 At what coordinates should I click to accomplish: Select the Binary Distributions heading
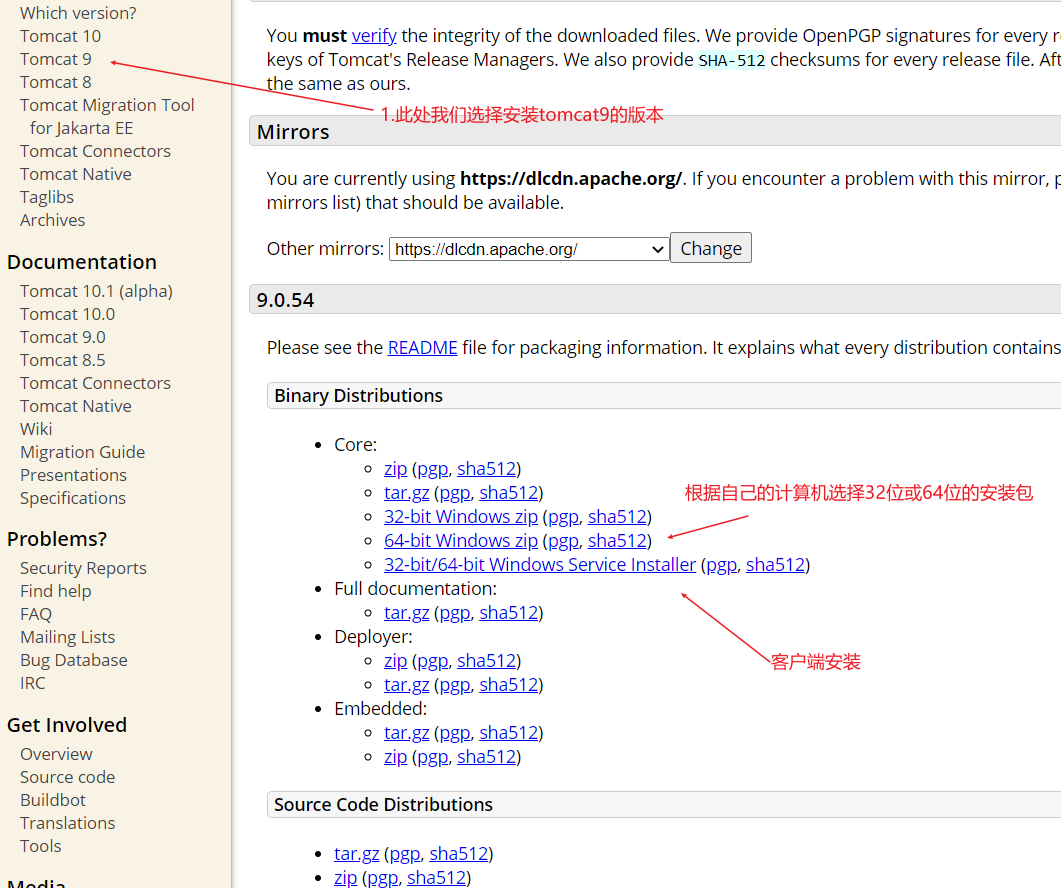click(x=359, y=395)
